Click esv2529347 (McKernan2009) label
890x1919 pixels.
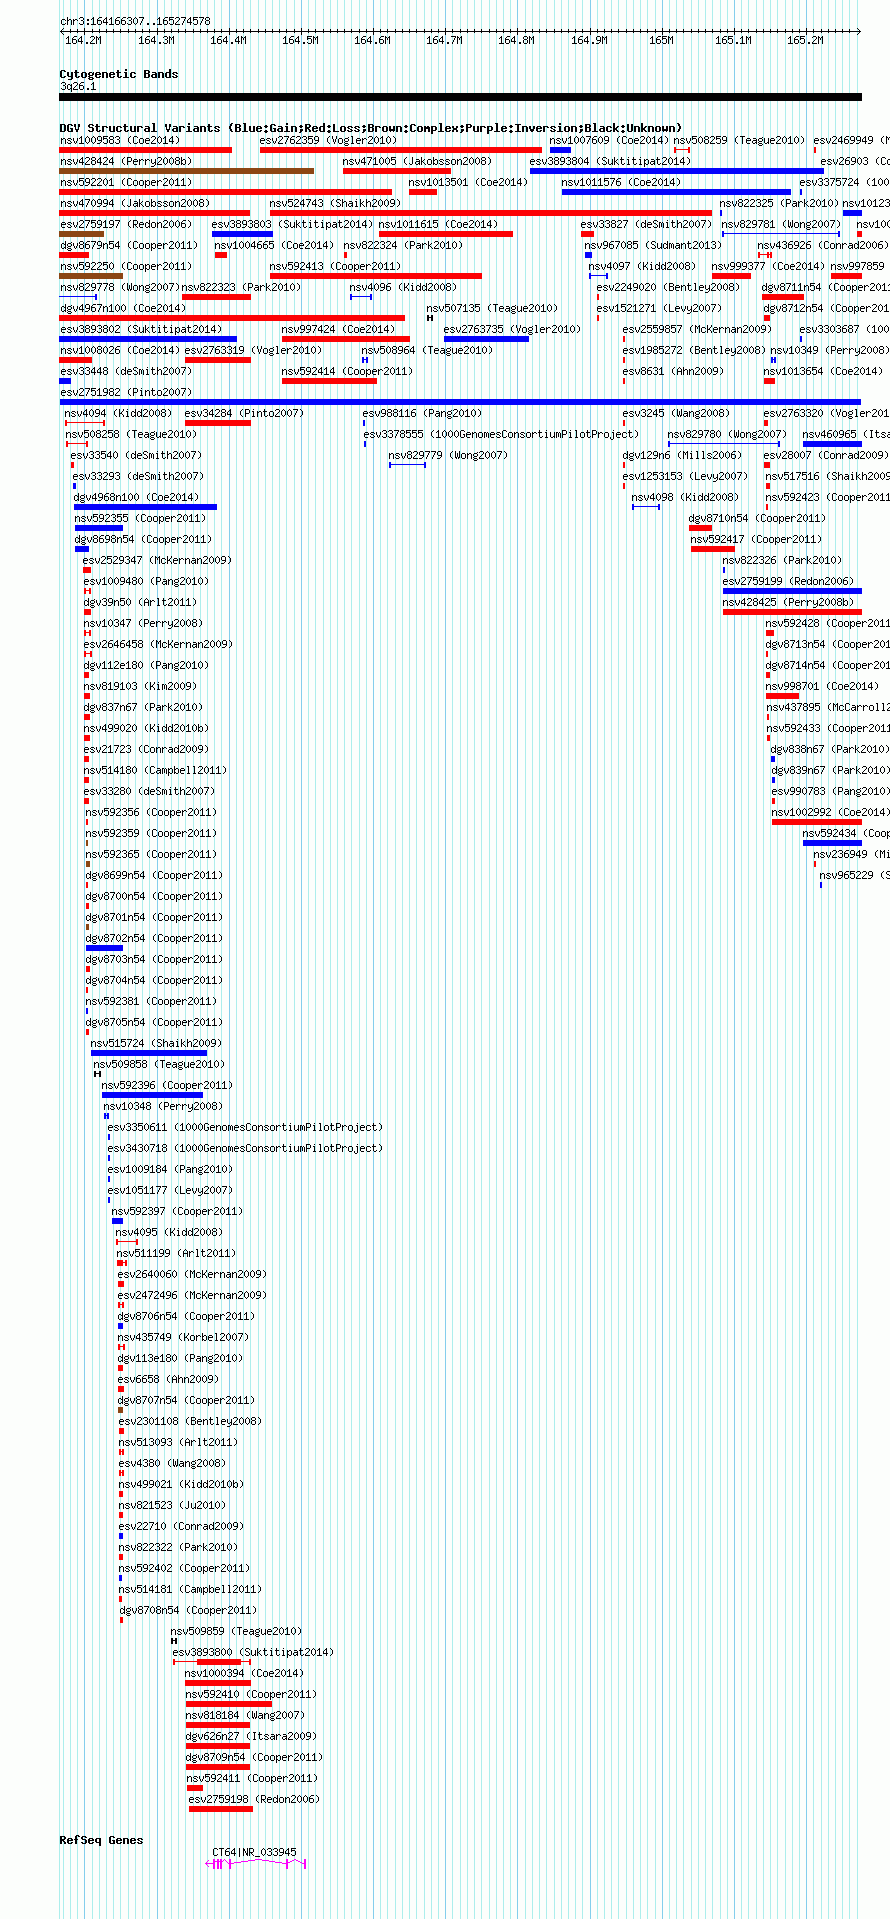click(x=157, y=560)
